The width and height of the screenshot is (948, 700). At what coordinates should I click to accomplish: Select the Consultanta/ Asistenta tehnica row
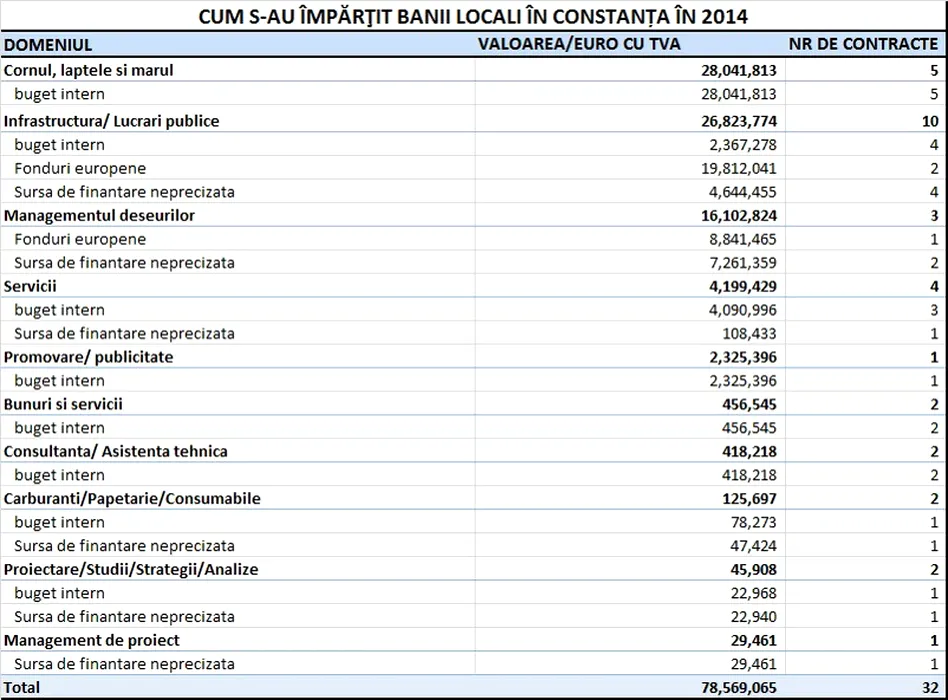116,451
